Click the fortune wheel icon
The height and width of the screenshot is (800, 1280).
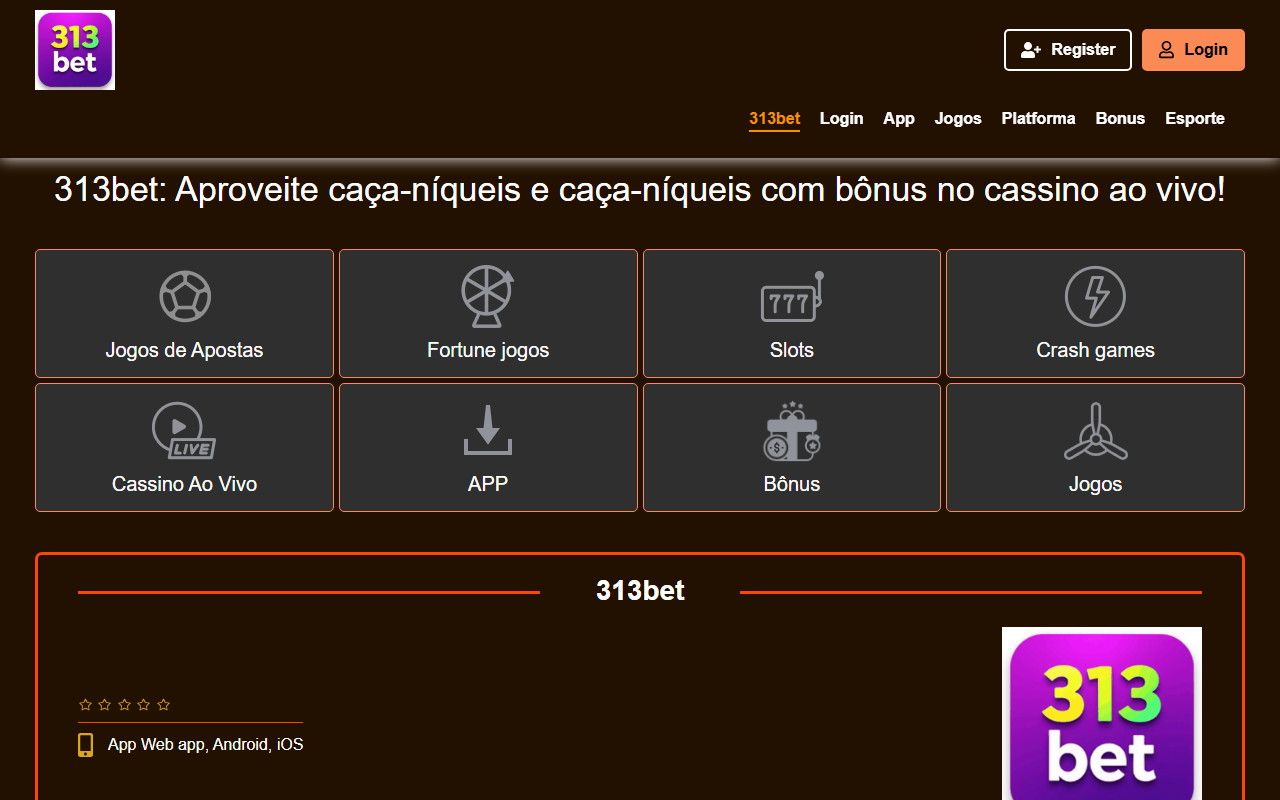point(488,296)
